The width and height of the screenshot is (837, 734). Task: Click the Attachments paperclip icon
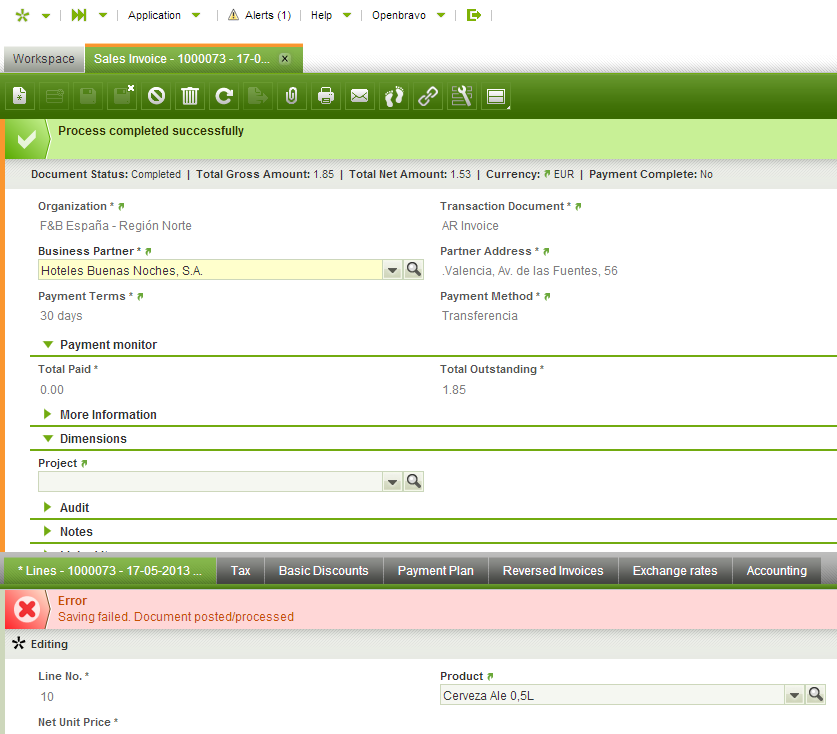292,96
